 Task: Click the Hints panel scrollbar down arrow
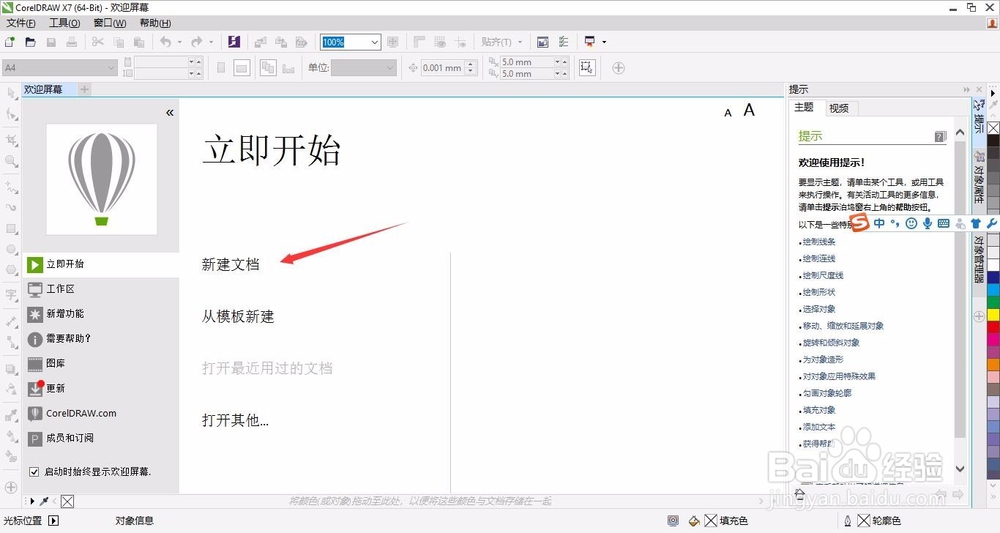960,469
